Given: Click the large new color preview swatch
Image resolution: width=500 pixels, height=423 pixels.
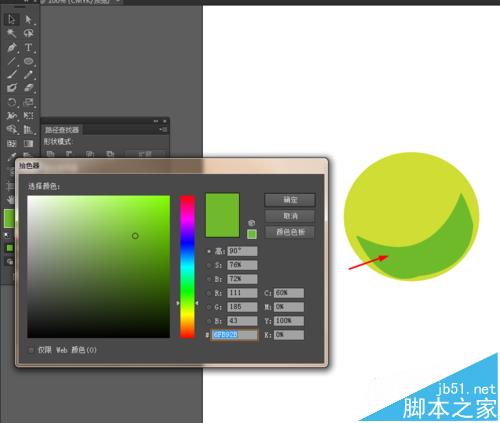Looking at the screenshot, I should 222,215.
